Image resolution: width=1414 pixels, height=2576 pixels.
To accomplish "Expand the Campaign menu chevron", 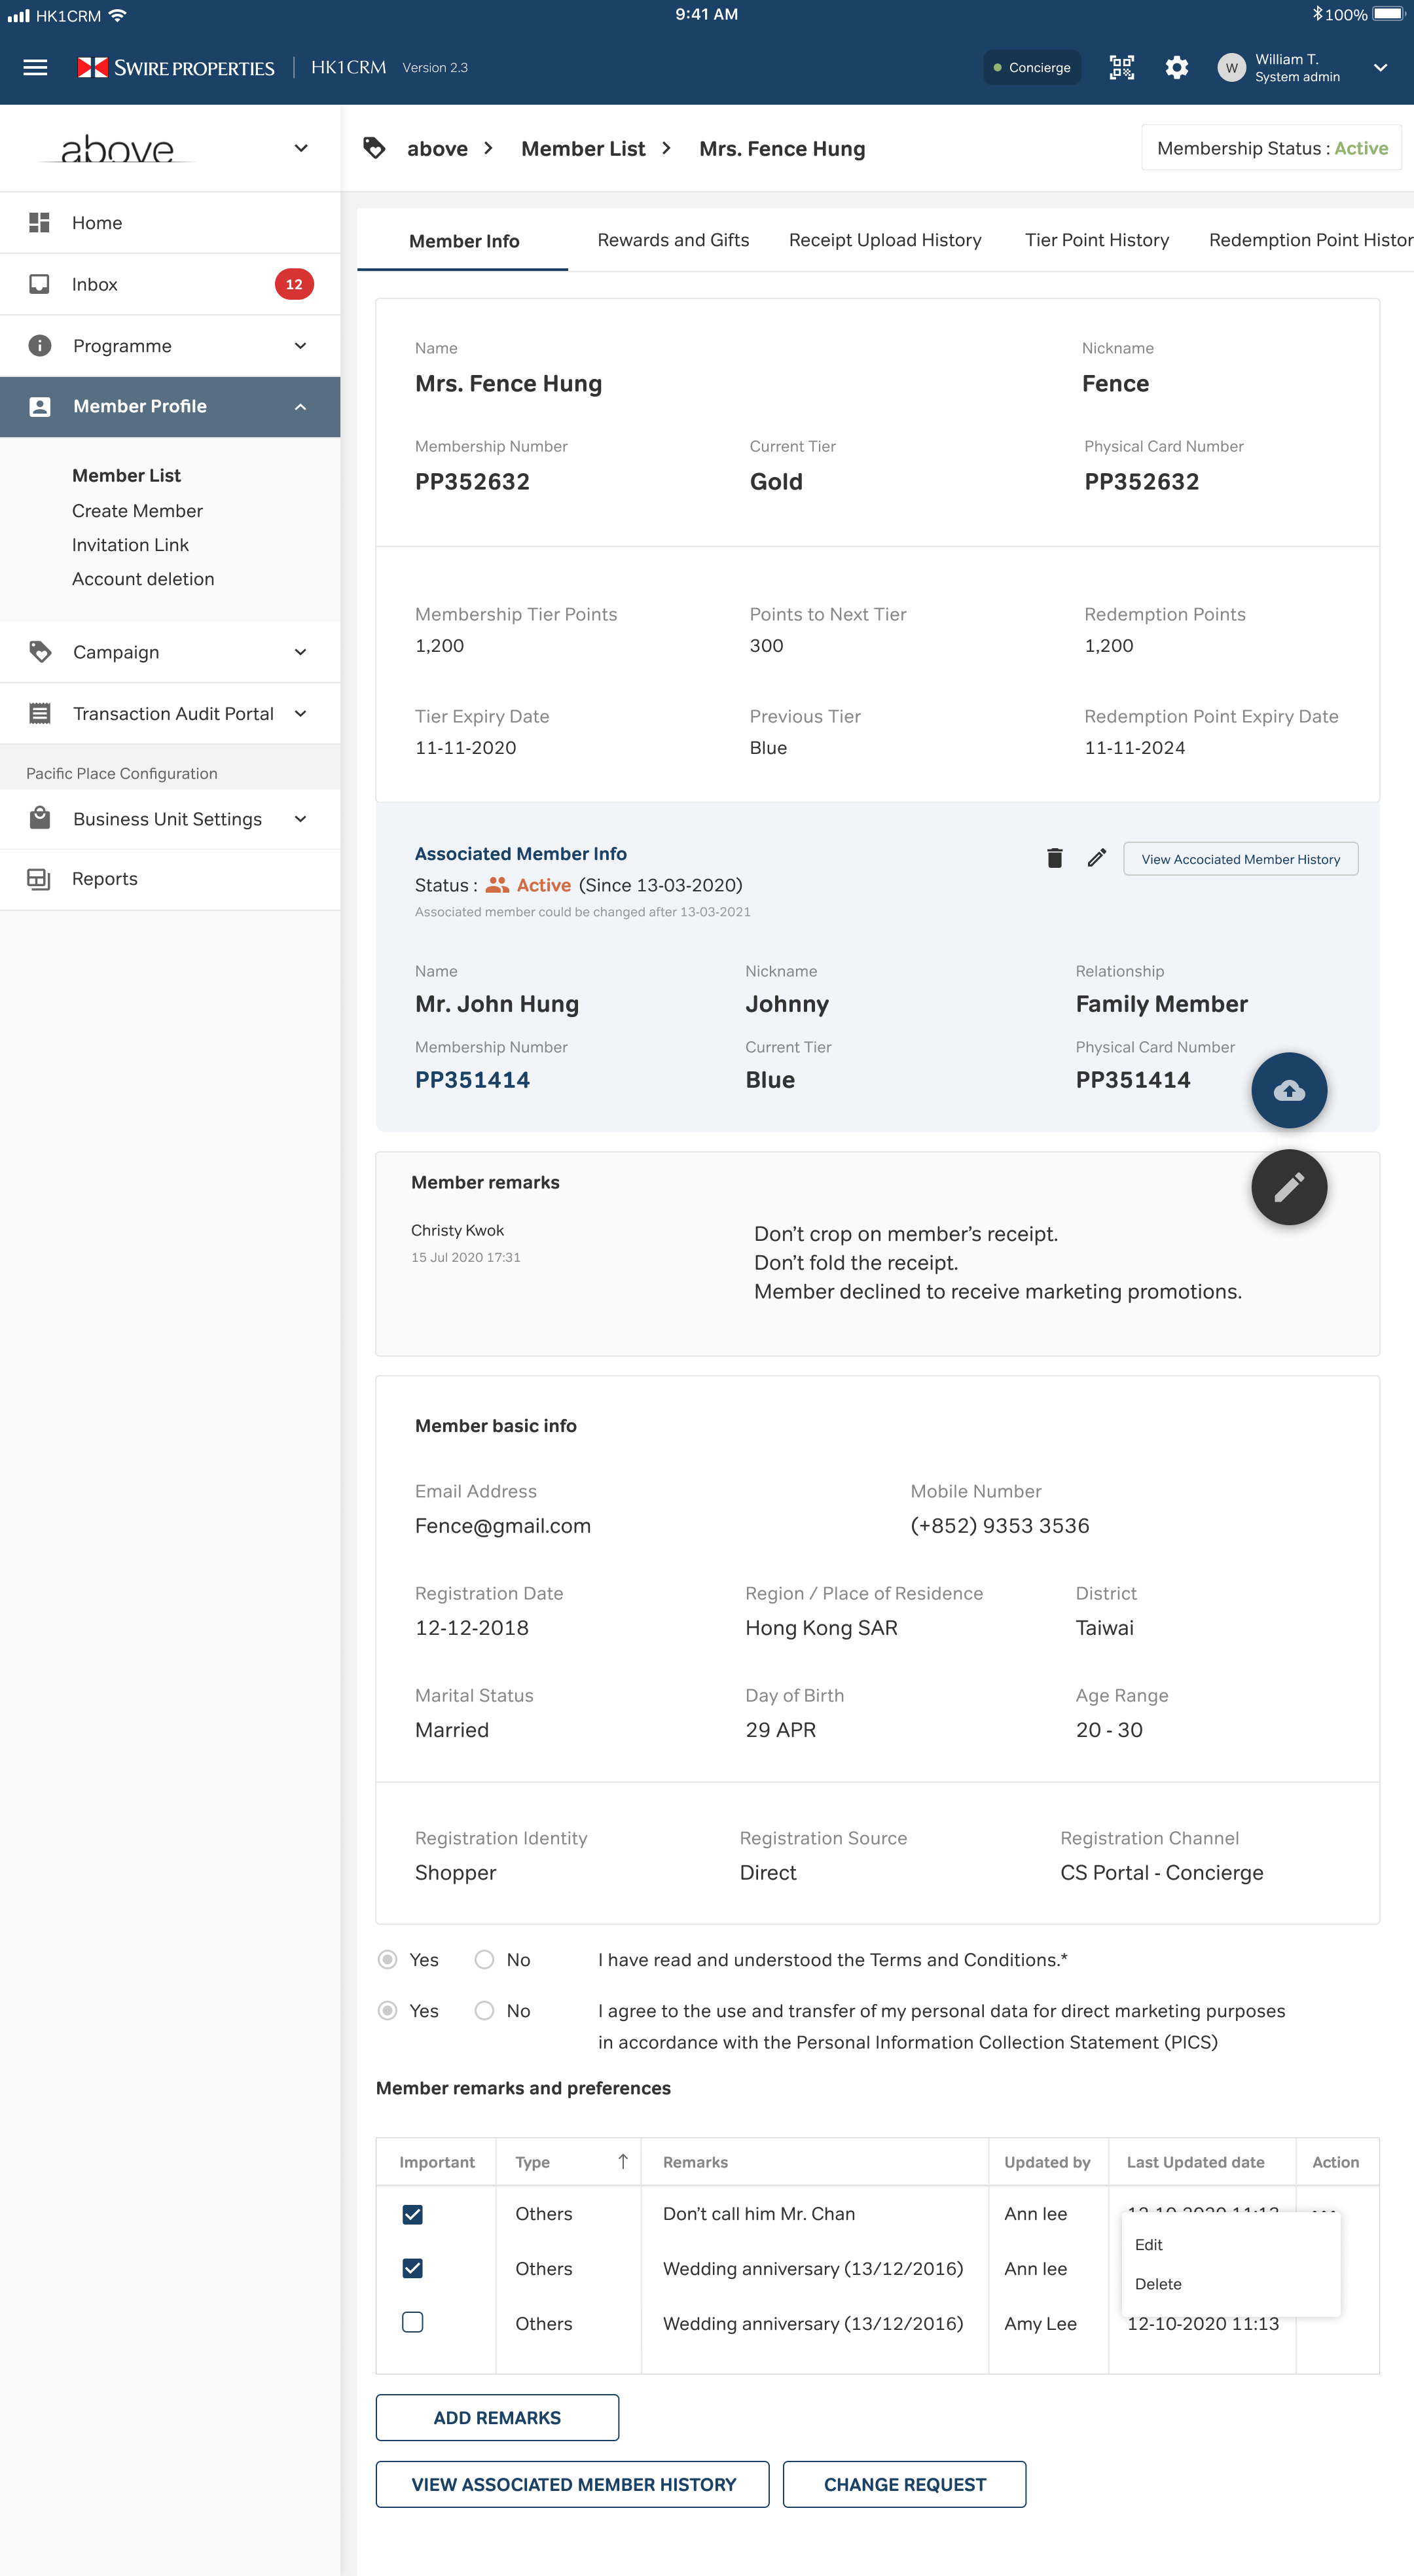I will [x=300, y=652].
